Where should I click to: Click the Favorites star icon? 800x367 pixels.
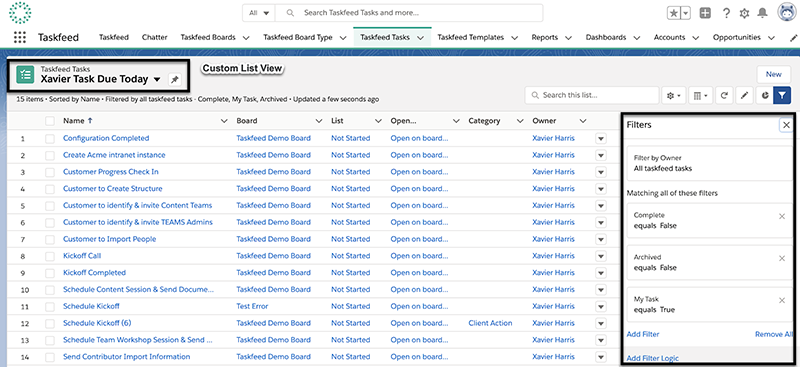point(674,13)
